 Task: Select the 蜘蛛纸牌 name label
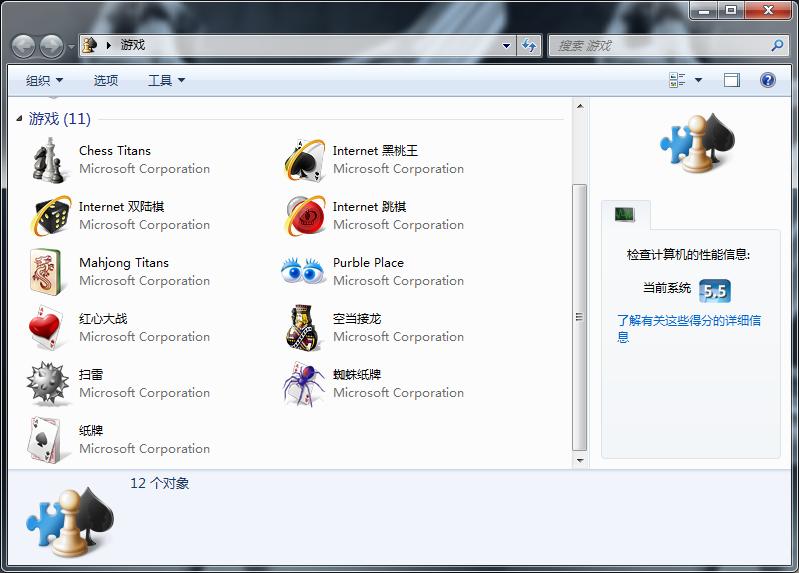[x=357, y=375]
